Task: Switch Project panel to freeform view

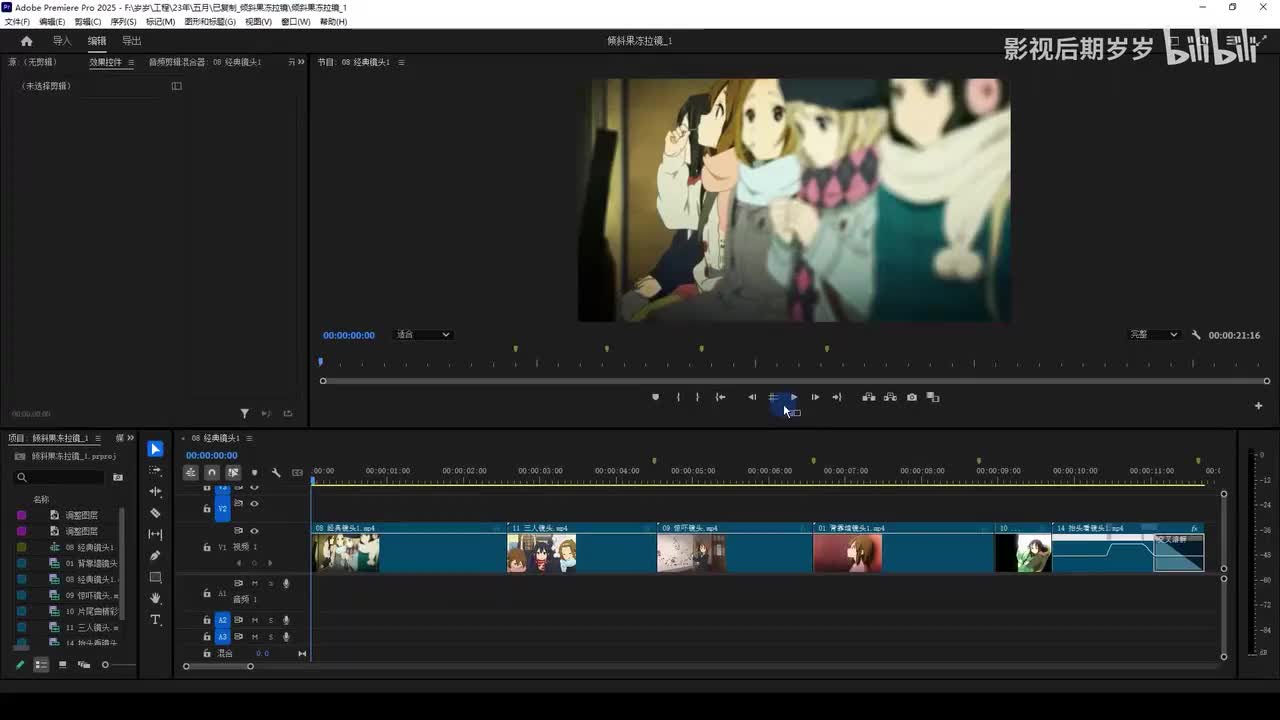Action: (84, 664)
